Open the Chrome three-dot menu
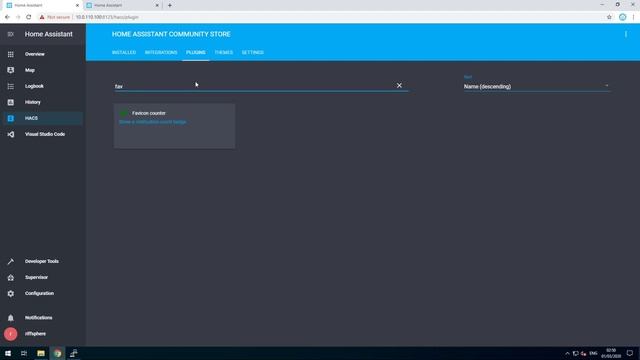Screen dimensions: 640x360 [x=633, y=17]
